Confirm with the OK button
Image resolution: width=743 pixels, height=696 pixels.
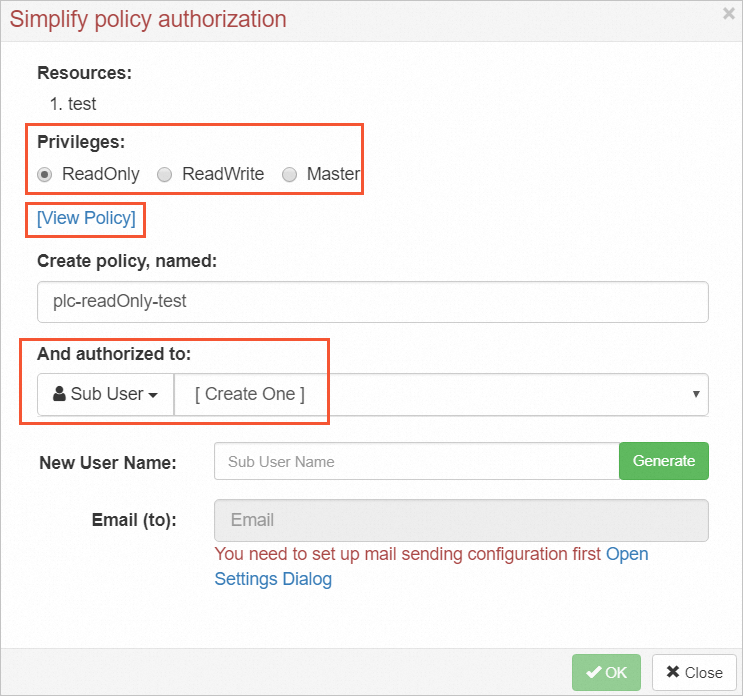(x=606, y=672)
